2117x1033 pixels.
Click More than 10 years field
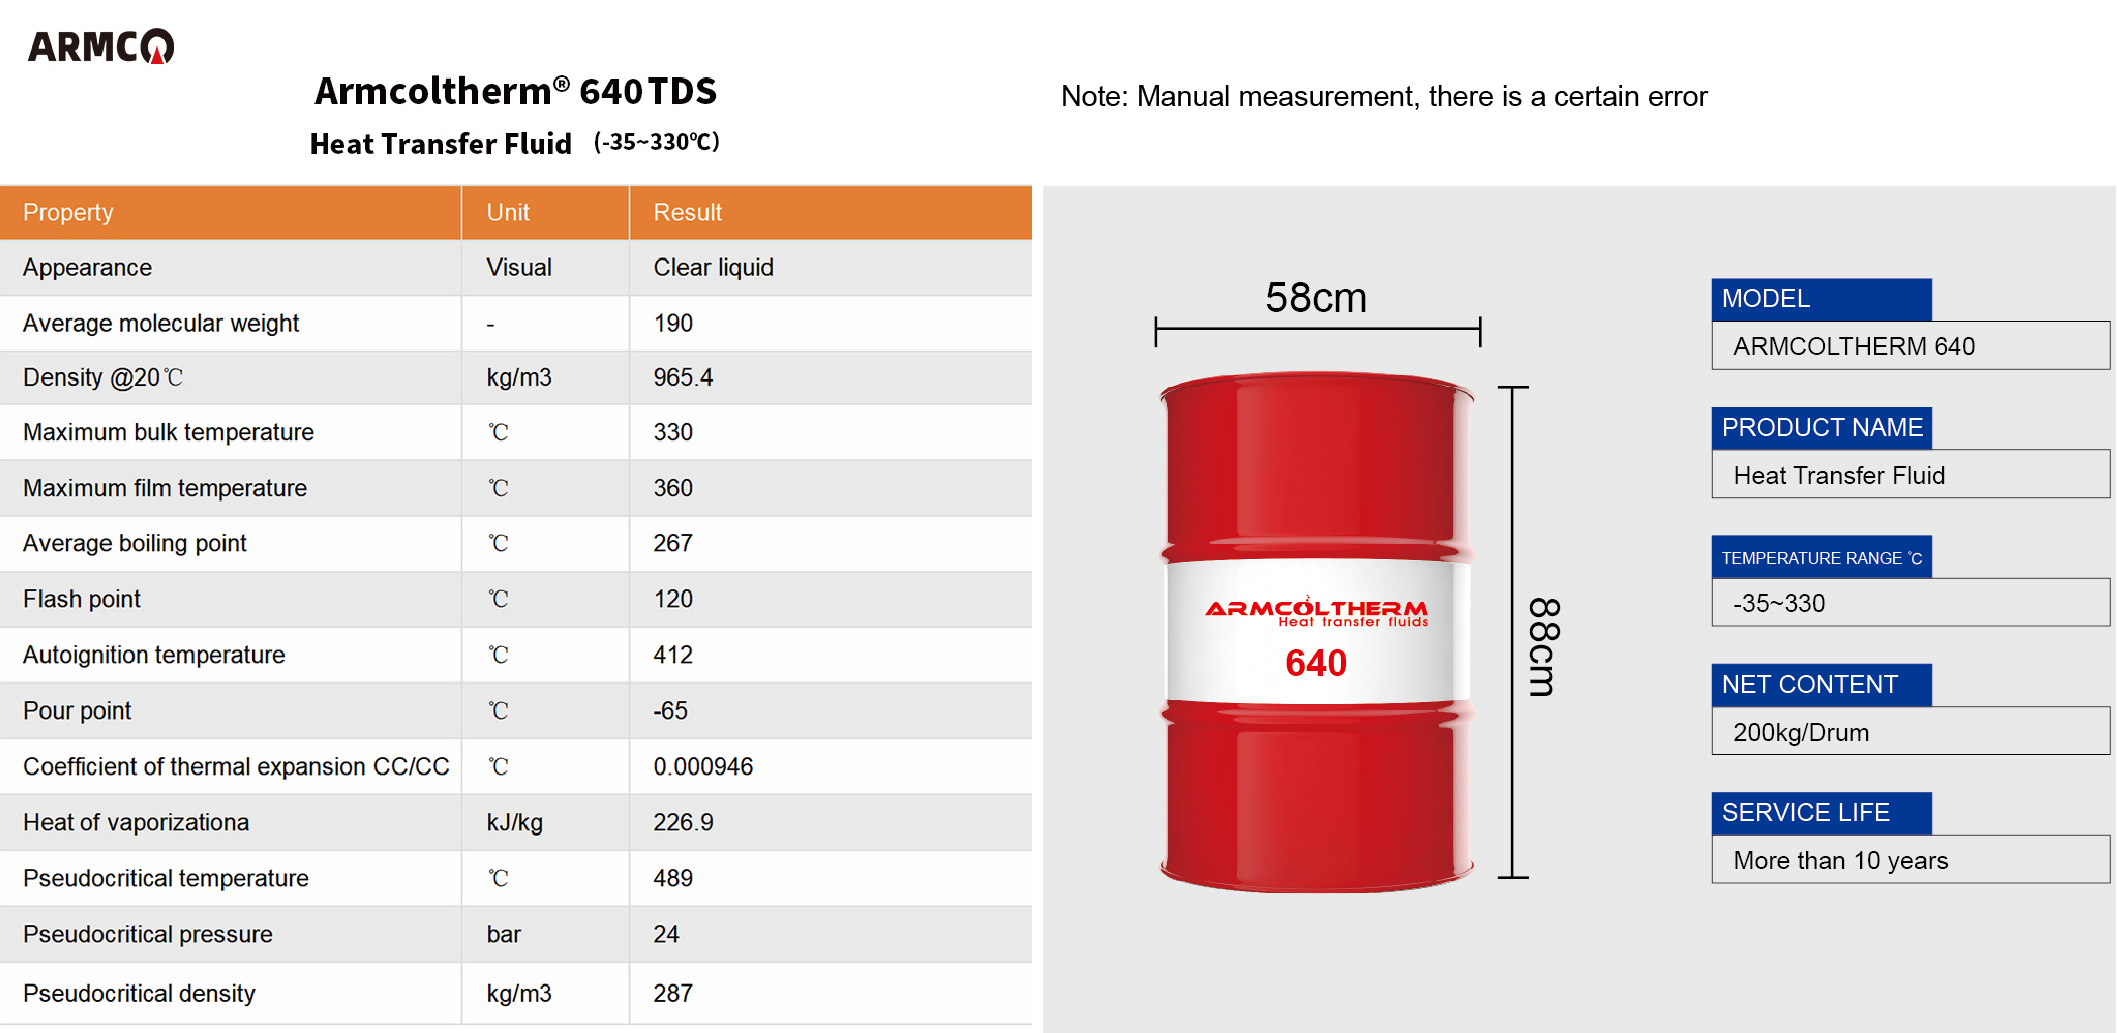(x=1910, y=860)
